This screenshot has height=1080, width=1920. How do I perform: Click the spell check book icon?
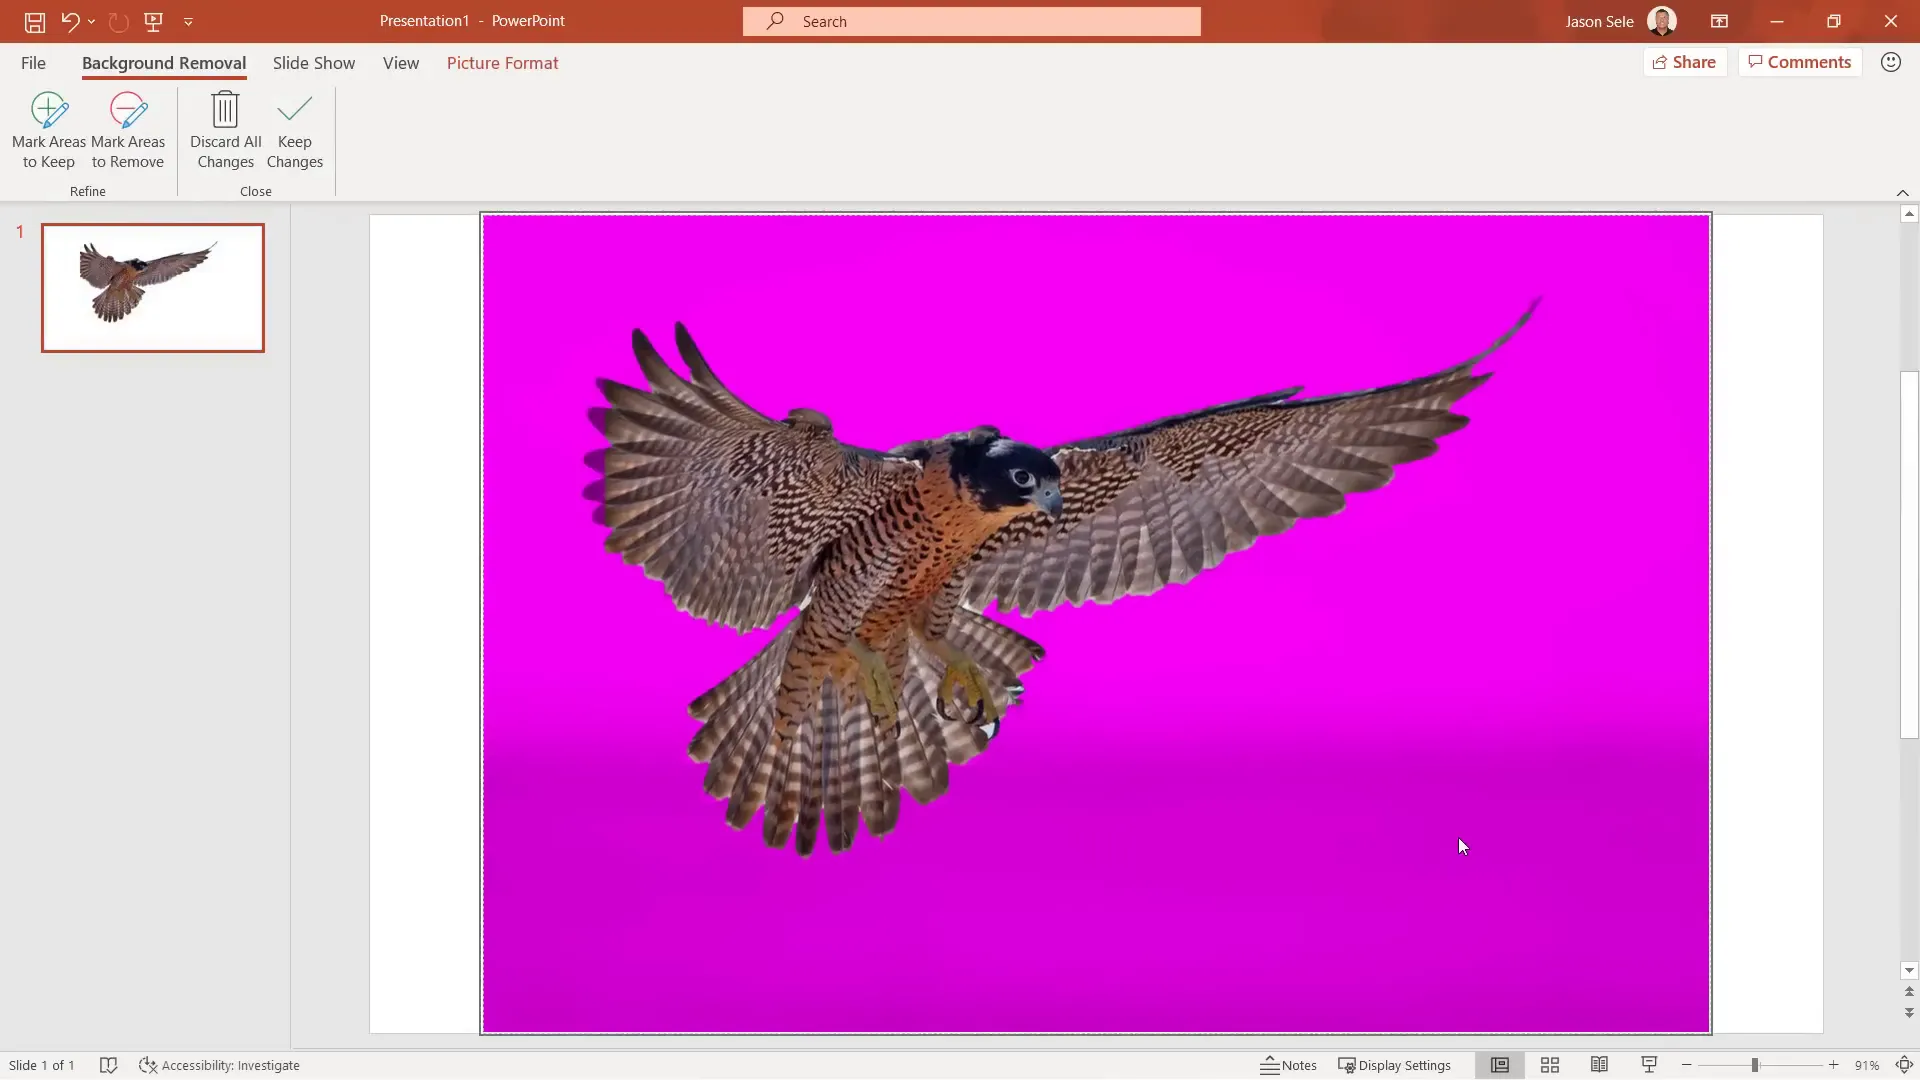109,1065
